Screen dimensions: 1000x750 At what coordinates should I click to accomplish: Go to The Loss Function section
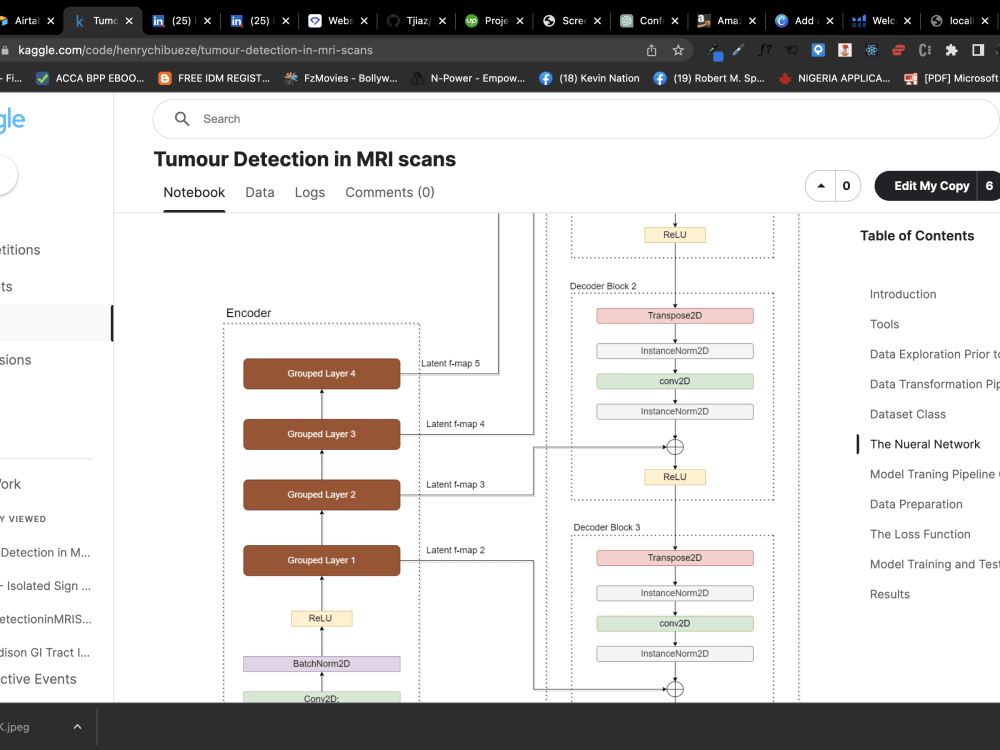[920, 534]
